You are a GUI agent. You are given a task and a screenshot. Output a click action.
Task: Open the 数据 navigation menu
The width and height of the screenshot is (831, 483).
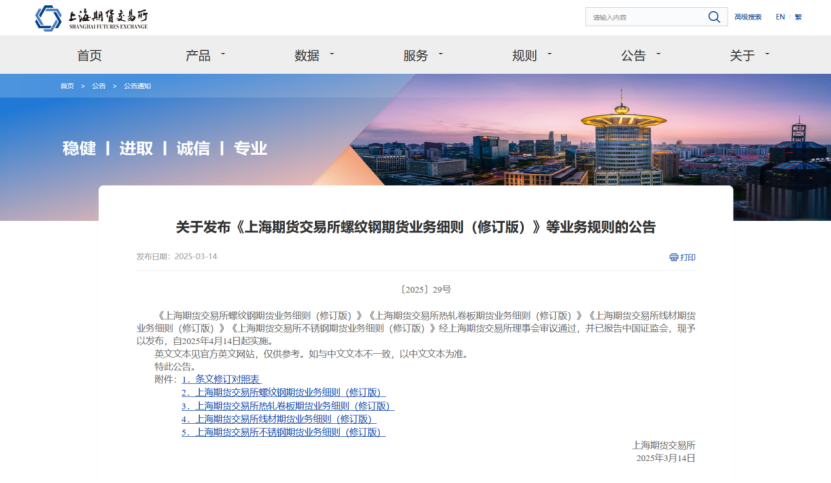307,56
